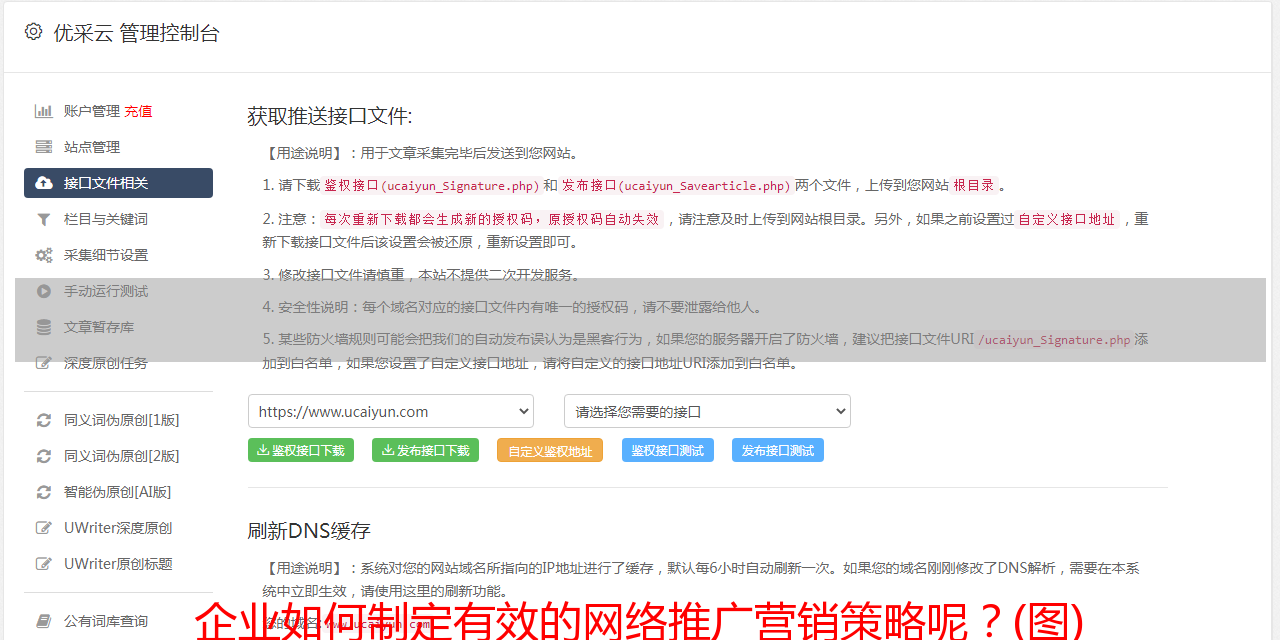Open UWriter原创标题 menu item
Screen dimensions: 1280x640
(118, 564)
